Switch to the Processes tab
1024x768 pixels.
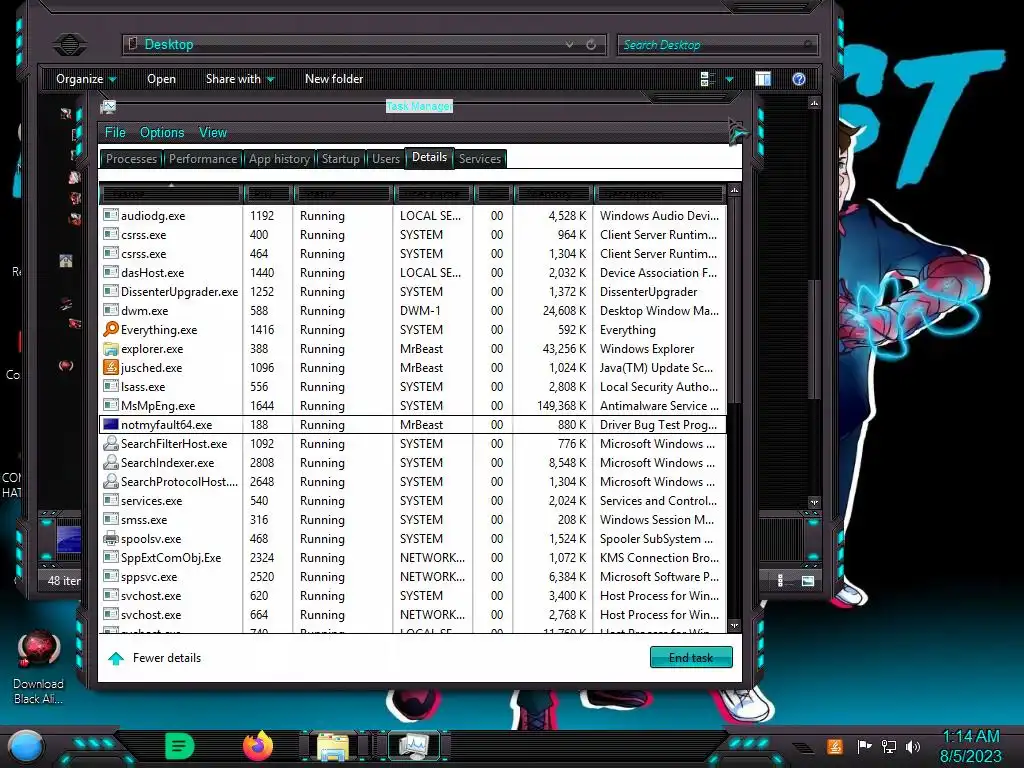point(131,159)
